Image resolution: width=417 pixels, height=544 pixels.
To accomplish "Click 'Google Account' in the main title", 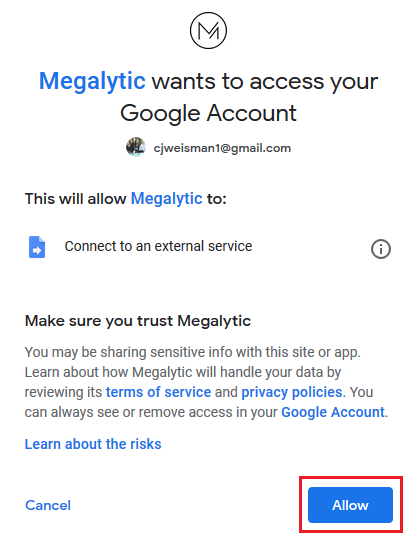I will [208, 113].
